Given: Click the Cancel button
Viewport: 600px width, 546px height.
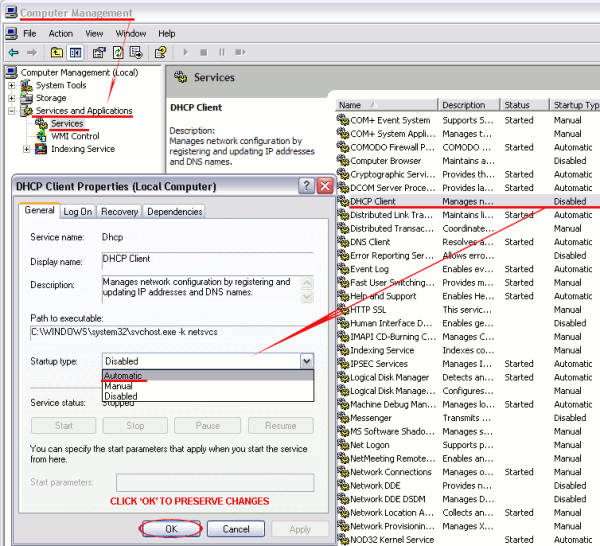Looking at the screenshot, I should tap(236, 529).
